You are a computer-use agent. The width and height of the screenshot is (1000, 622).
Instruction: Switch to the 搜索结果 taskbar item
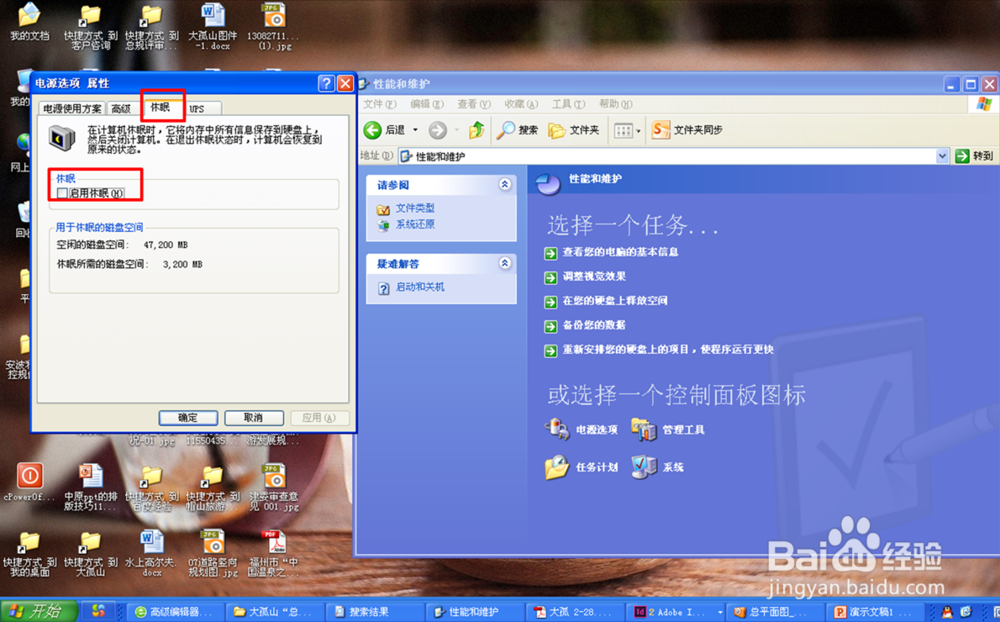[373, 612]
